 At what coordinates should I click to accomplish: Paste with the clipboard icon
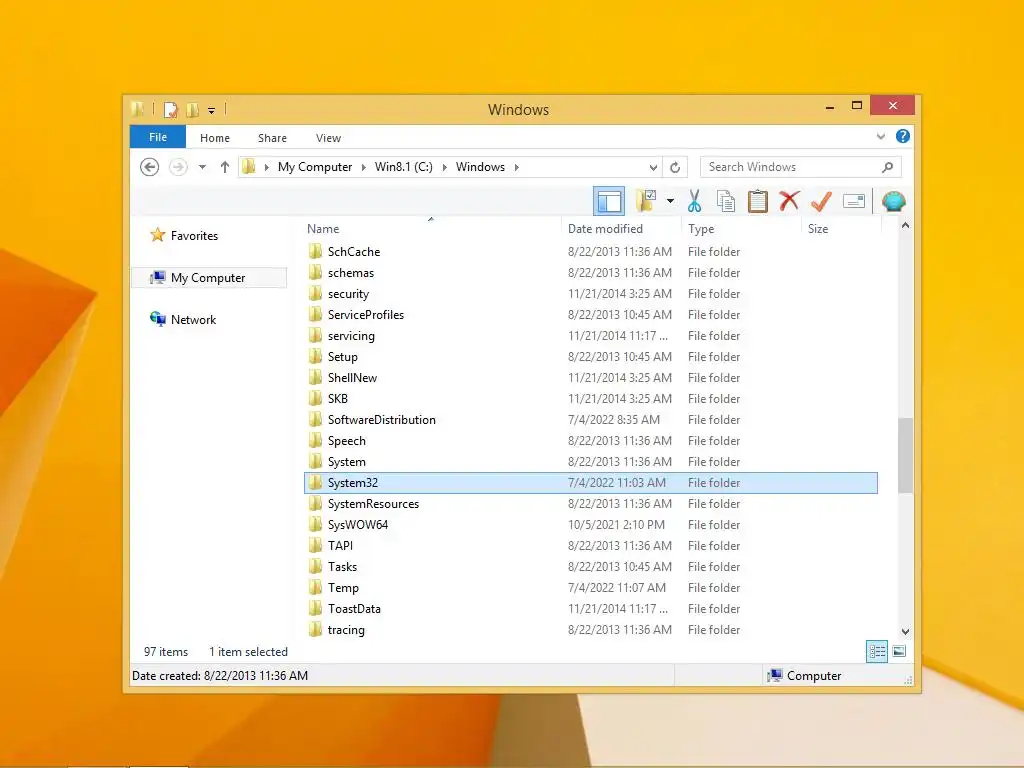pyautogui.click(x=757, y=201)
